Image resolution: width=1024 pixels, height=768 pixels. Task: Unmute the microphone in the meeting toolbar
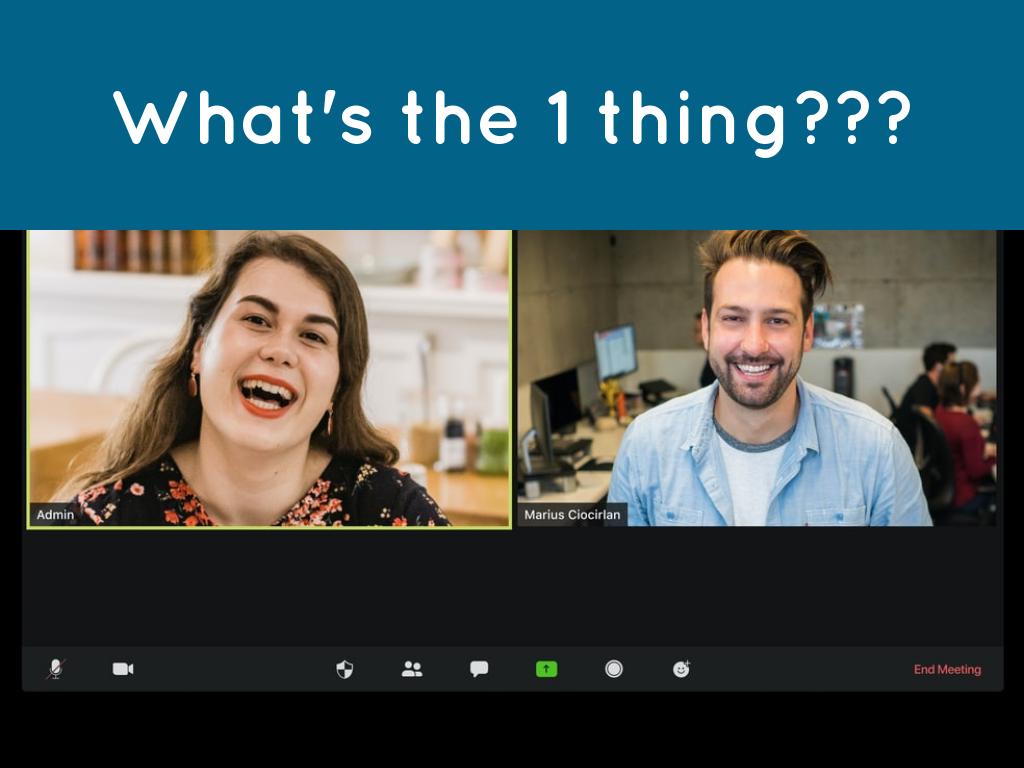pyautogui.click(x=55, y=669)
